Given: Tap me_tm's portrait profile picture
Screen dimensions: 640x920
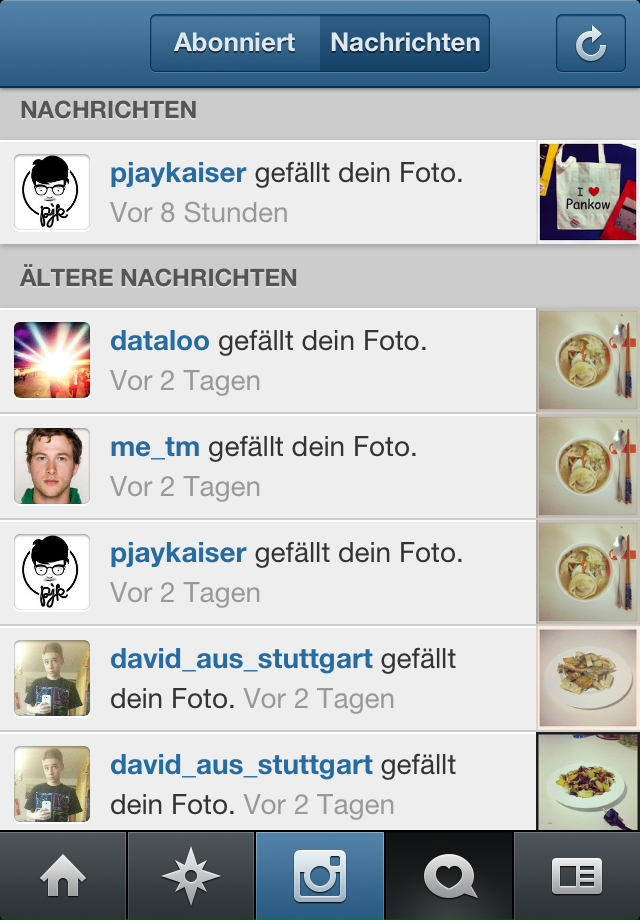Looking at the screenshot, I should pos(52,466).
